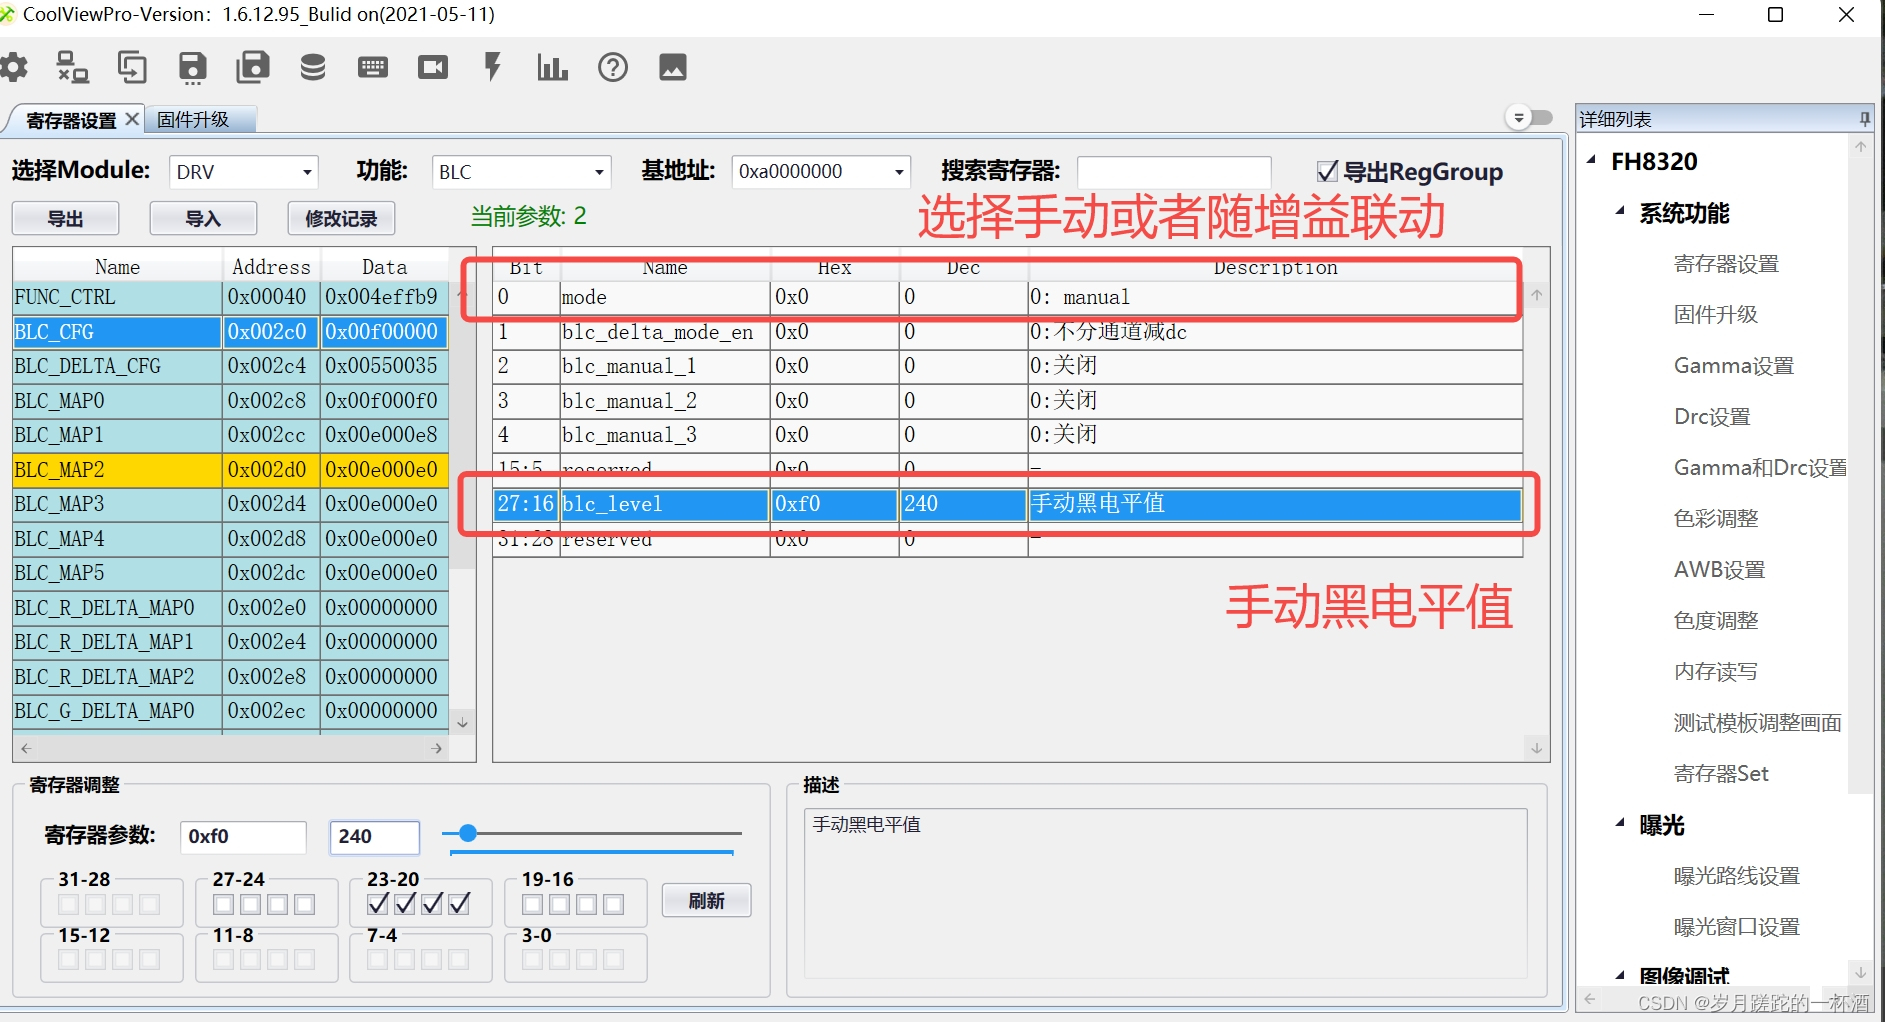Toggle the fourth checkbox in group 23-20
The width and height of the screenshot is (1885, 1022).
[x=459, y=904]
